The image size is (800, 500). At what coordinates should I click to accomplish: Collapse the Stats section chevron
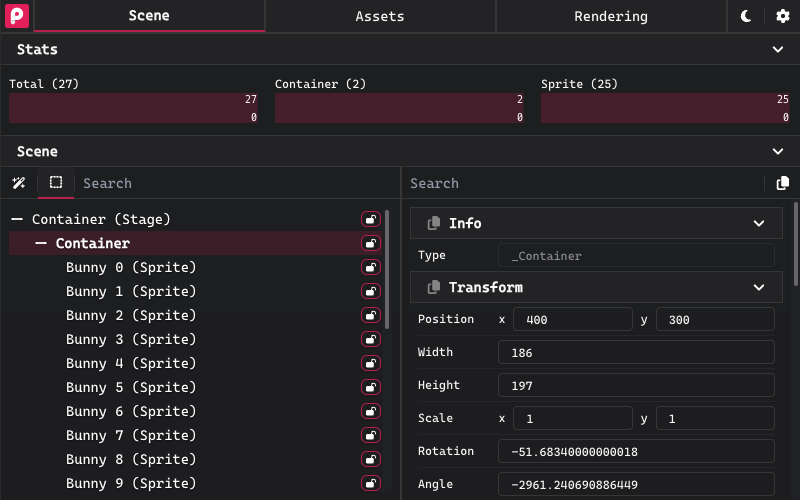(x=778, y=49)
